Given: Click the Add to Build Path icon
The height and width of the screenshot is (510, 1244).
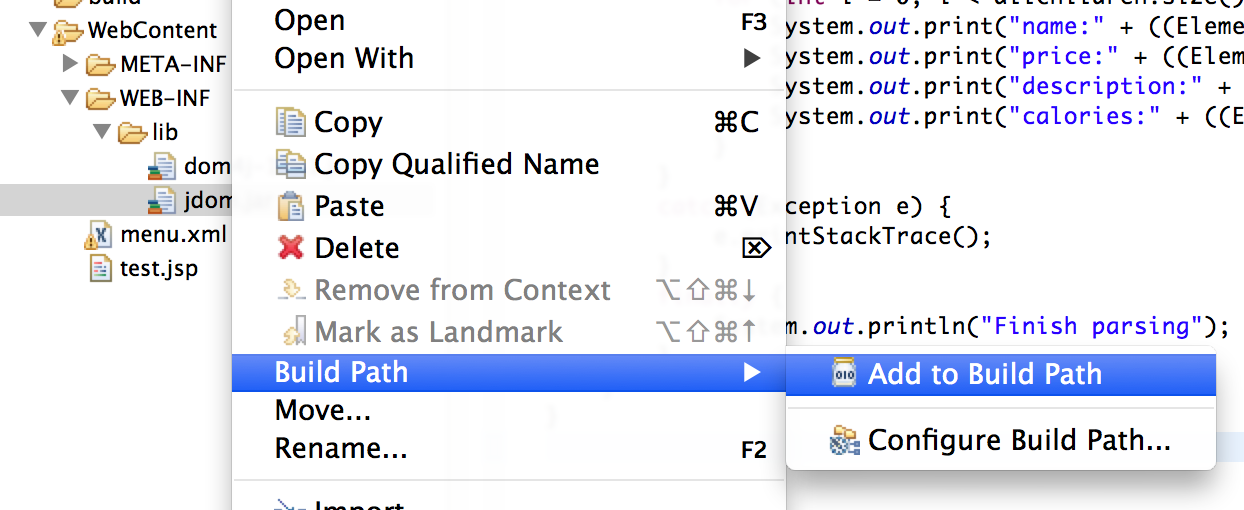Looking at the screenshot, I should [844, 374].
